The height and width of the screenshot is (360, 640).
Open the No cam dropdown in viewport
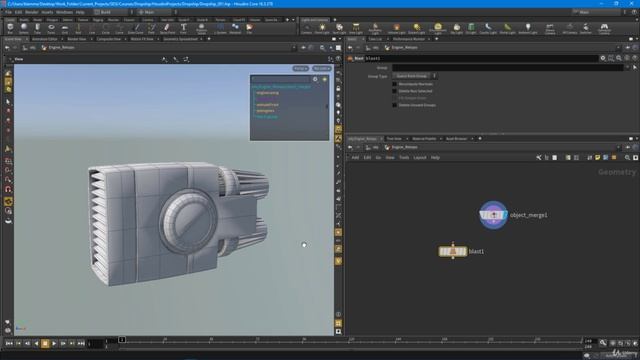[321, 68]
